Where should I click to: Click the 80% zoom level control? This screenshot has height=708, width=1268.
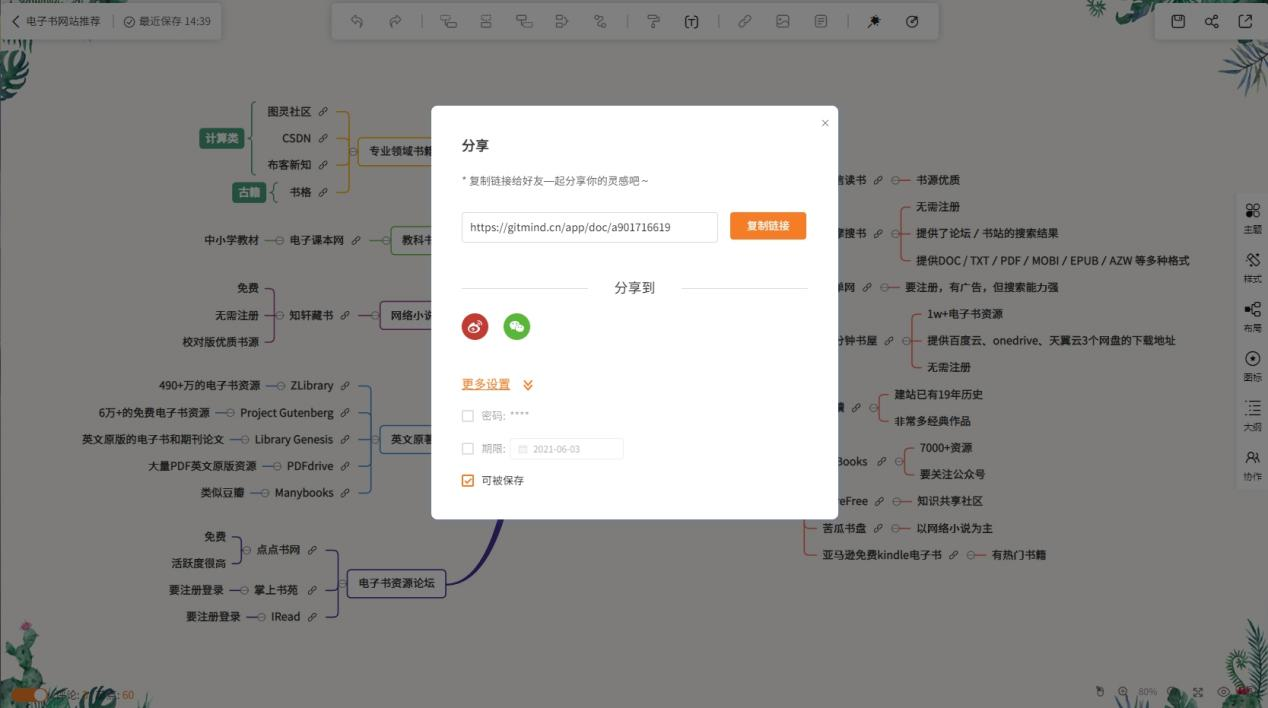[1146, 691]
